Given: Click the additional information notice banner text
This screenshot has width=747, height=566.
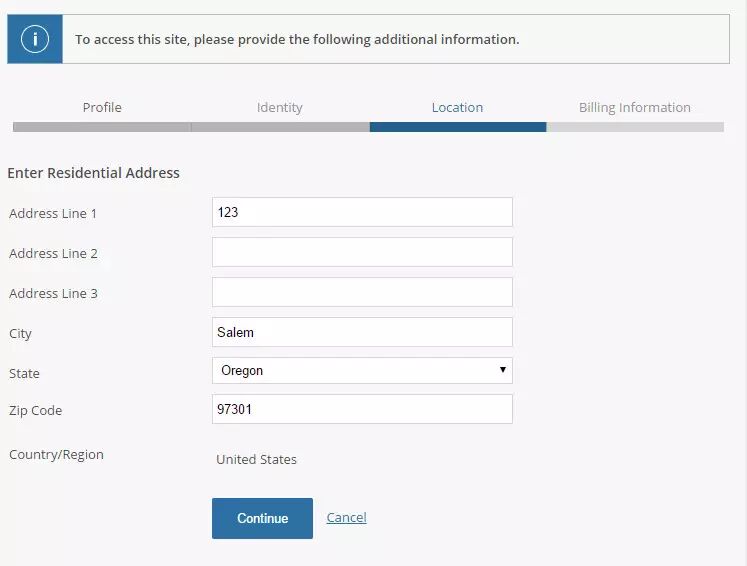Looking at the screenshot, I should (297, 39).
